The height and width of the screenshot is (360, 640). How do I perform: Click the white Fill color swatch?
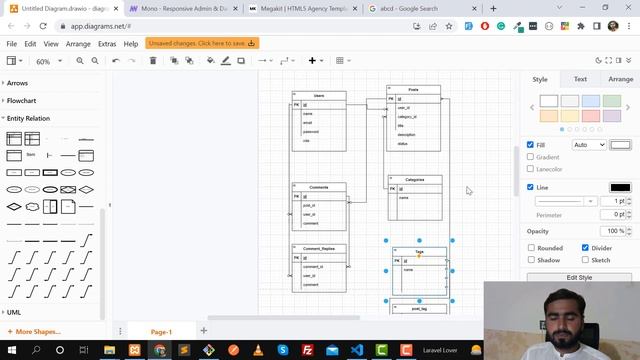(x=620, y=145)
